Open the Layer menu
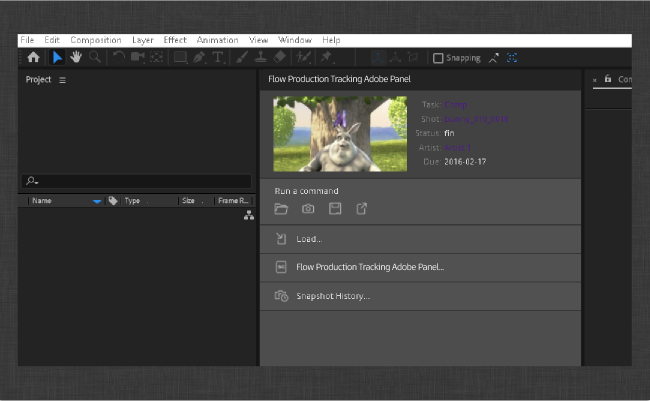Image resolution: width=650 pixels, height=401 pixels. [x=143, y=40]
